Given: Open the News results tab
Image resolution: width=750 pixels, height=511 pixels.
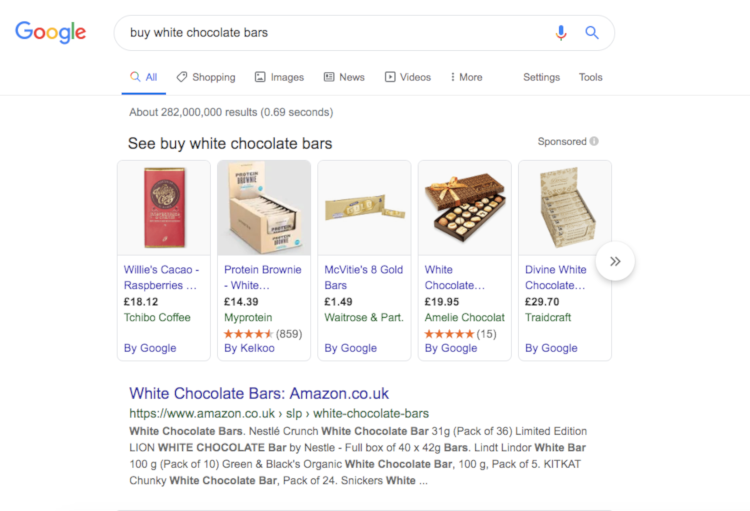Looking at the screenshot, I should coord(344,77).
